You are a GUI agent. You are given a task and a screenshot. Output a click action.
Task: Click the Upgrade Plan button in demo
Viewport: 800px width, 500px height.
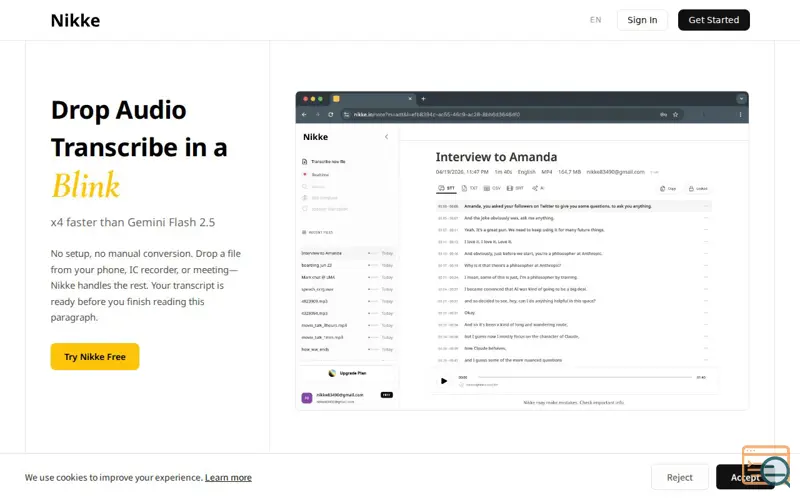pos(347,373)
